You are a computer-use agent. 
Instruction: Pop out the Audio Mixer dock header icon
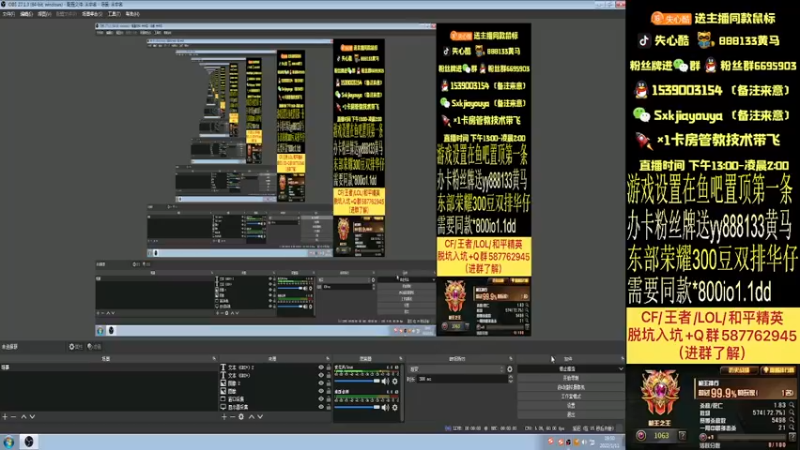(401, 359)
